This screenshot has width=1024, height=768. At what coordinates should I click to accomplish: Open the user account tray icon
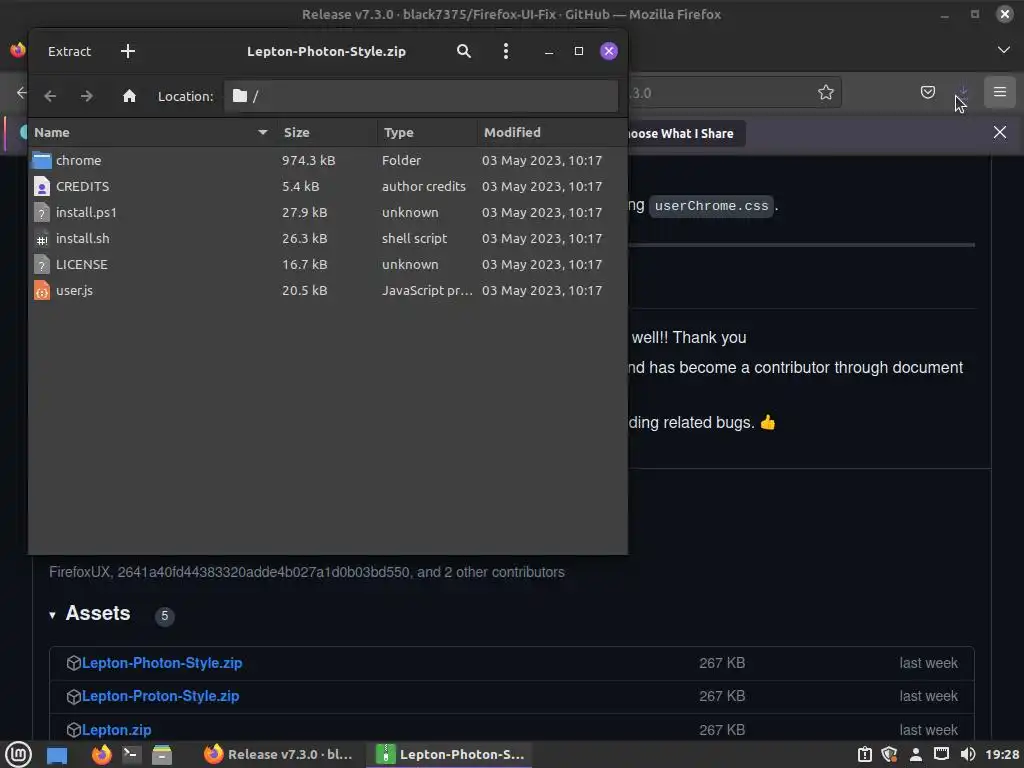916,754
